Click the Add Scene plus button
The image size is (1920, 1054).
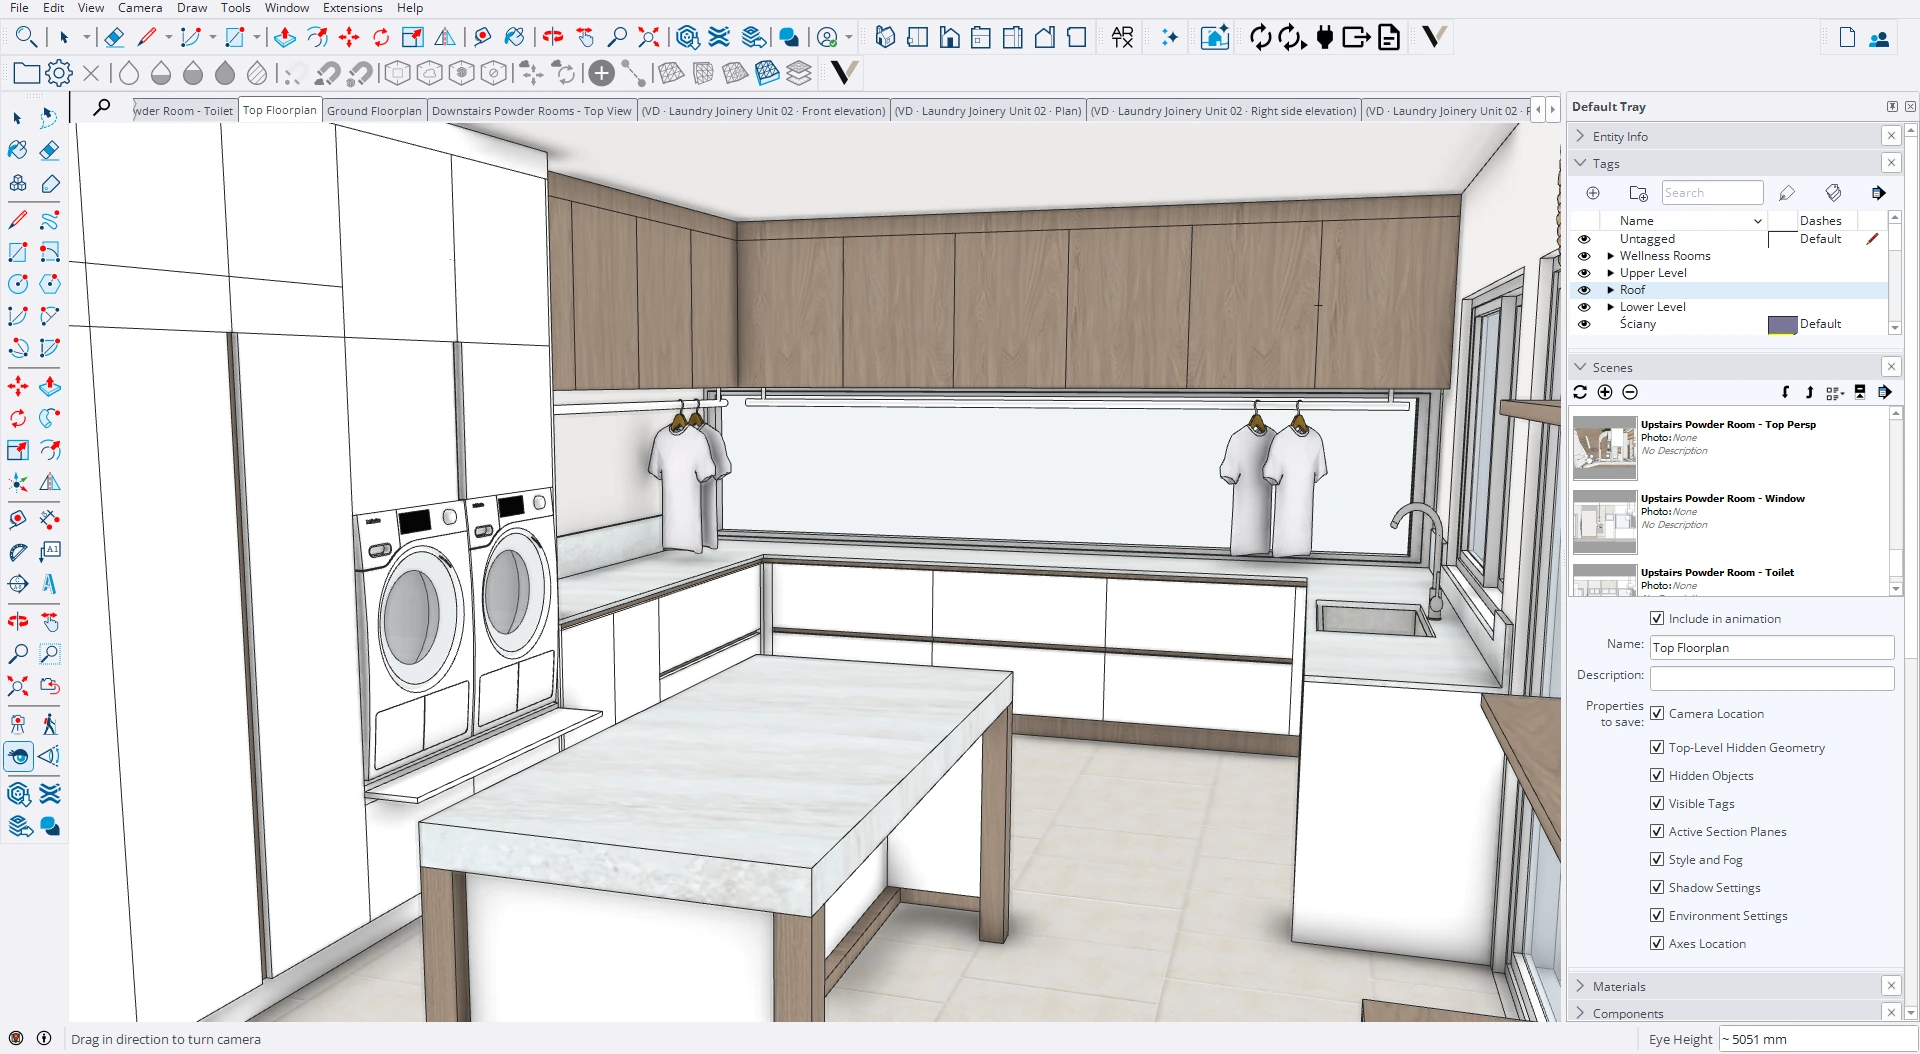(1605, 392)
